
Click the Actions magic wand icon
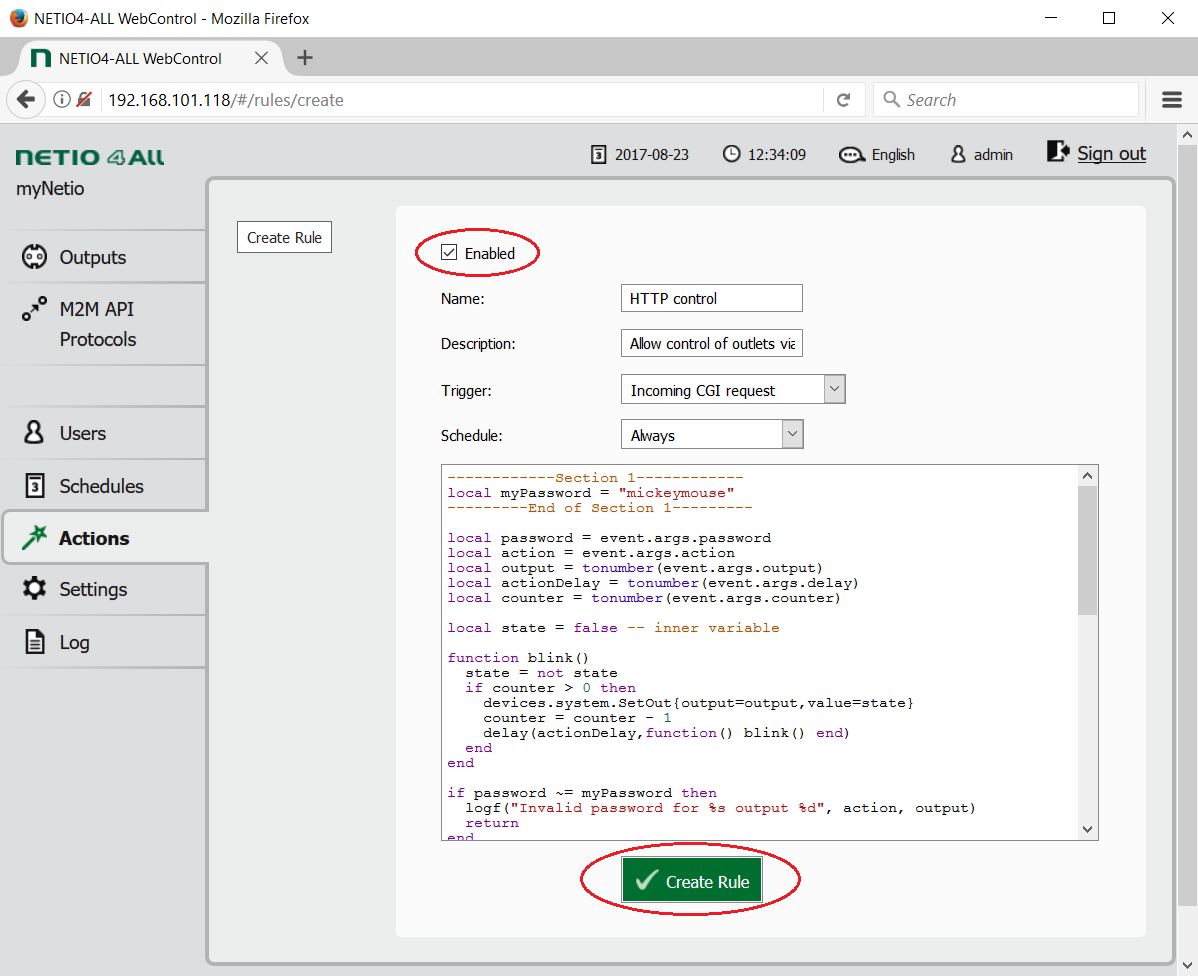coord(34,537)
